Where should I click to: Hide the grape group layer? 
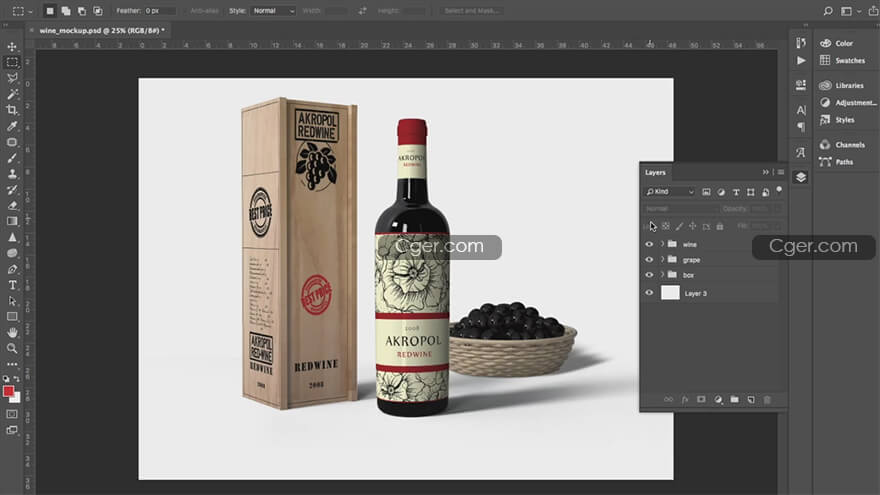click(649, 260)
